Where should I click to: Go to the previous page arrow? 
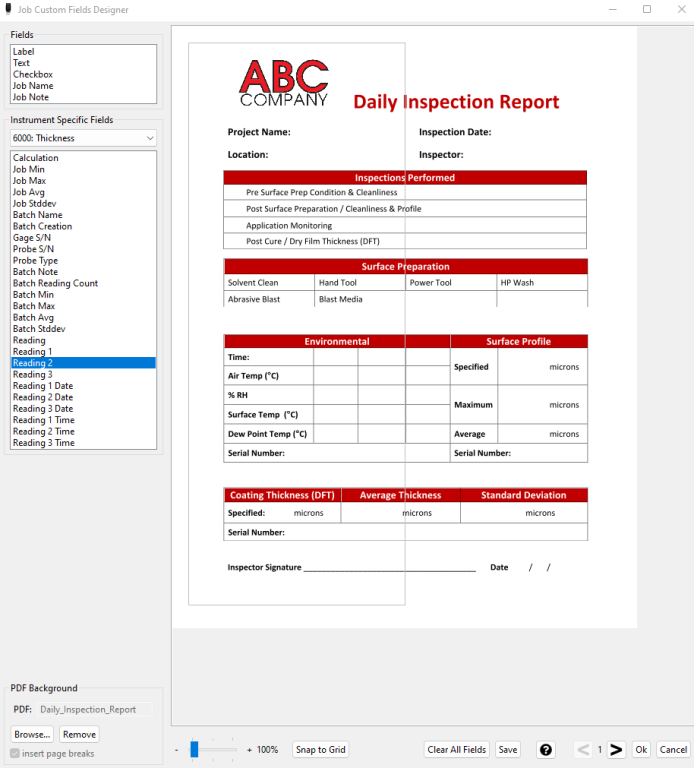(x=583, y=750)
